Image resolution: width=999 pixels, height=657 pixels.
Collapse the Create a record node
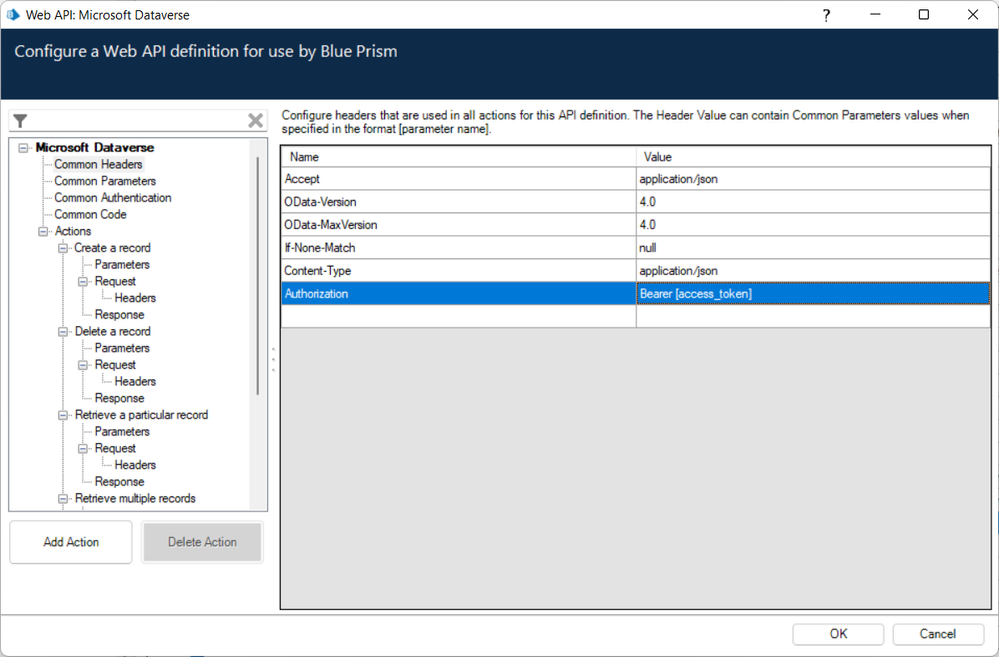click(63, 248)
